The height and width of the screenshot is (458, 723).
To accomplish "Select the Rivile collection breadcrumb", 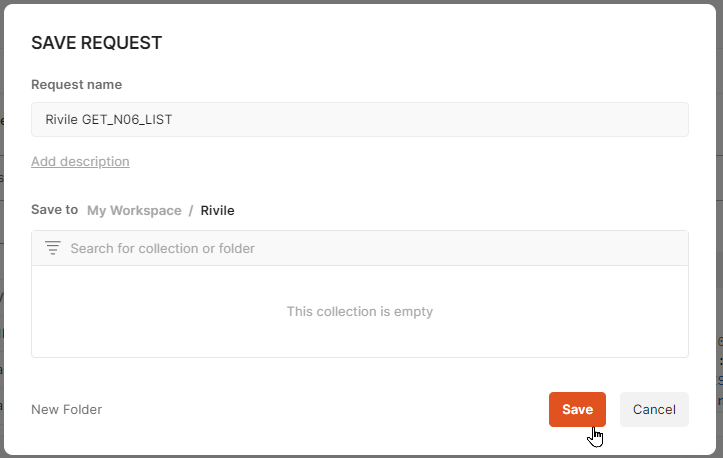I will pos(218,210).
